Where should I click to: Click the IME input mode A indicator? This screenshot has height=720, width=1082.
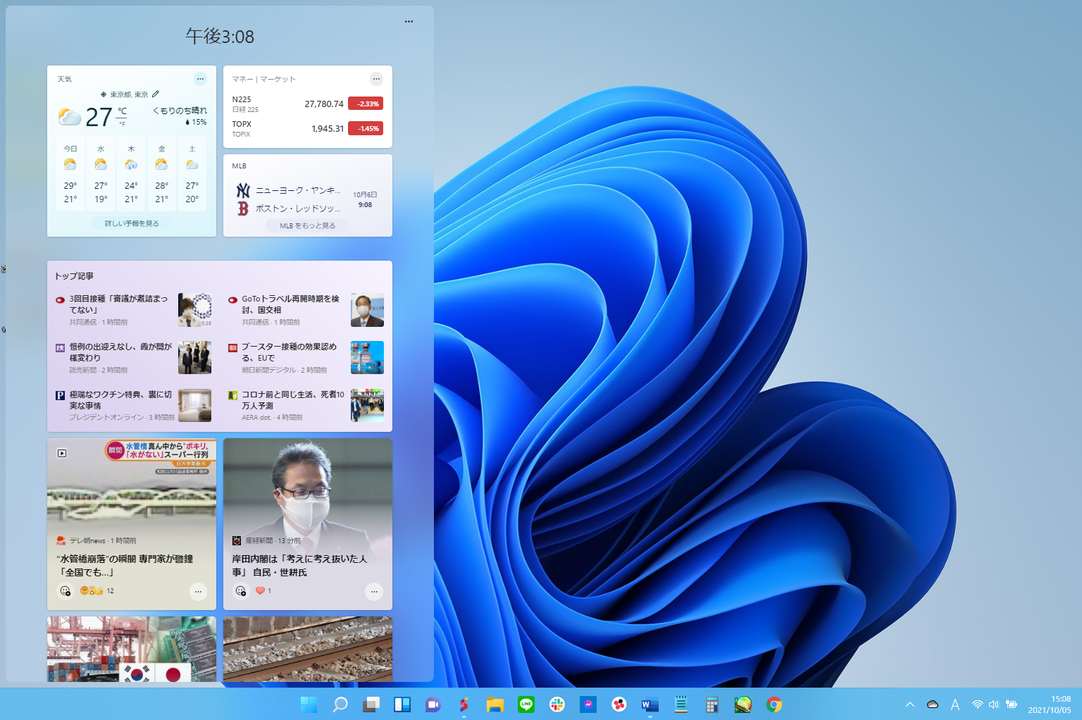[955, 704]
